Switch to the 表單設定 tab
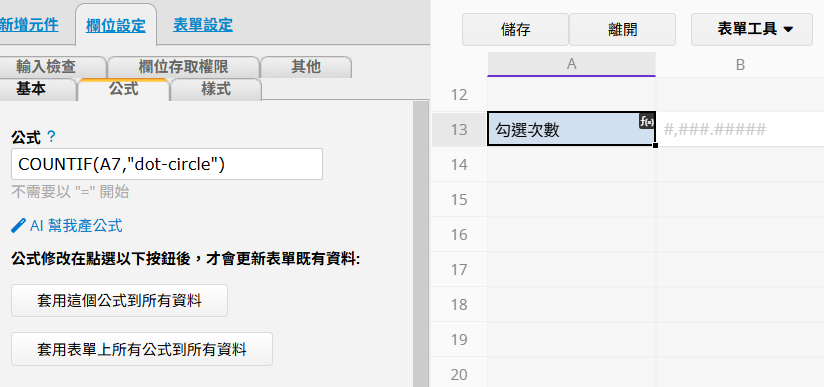Viewport: 824px width, 387px height. point(203,25)
